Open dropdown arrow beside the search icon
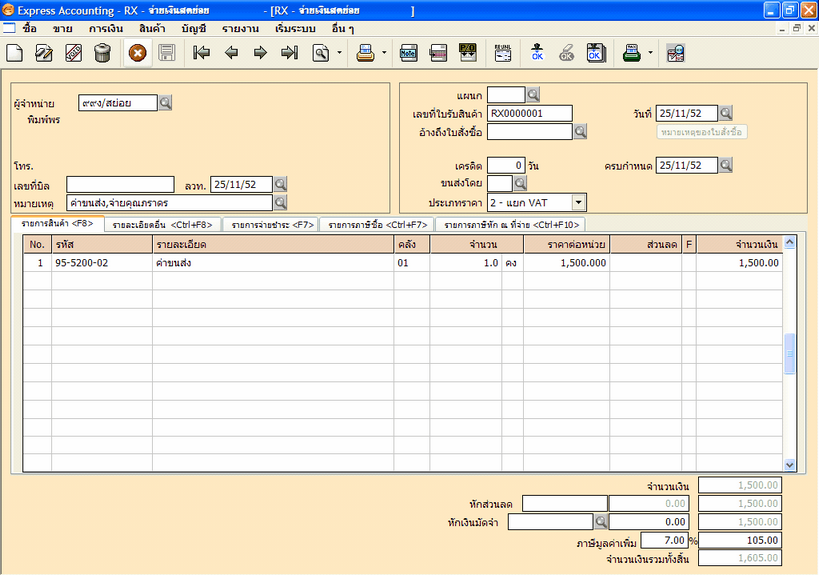The width and height of the screenshot is (819, 575). [x=339, y=53]
